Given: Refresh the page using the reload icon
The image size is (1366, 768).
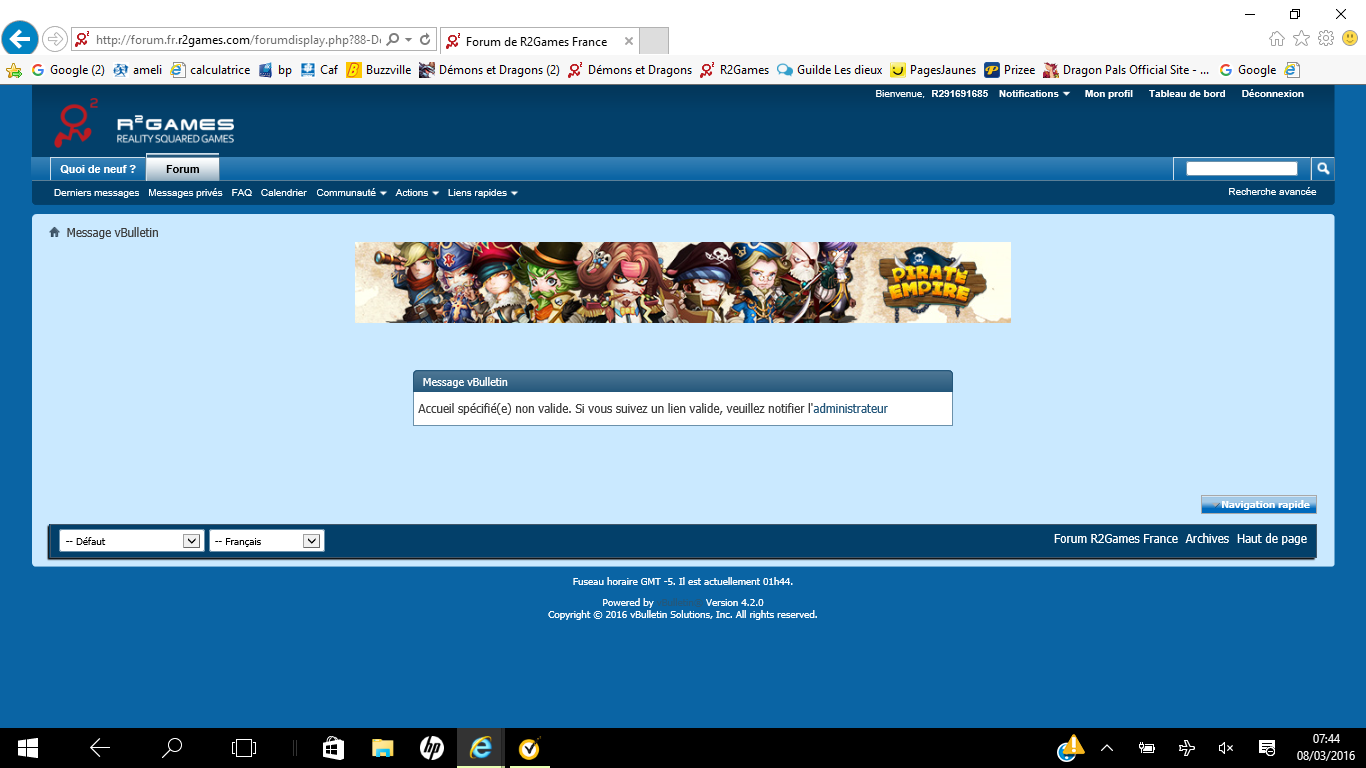Looking at the screenshot, I should pyautogui.click(x=425, y=40).
